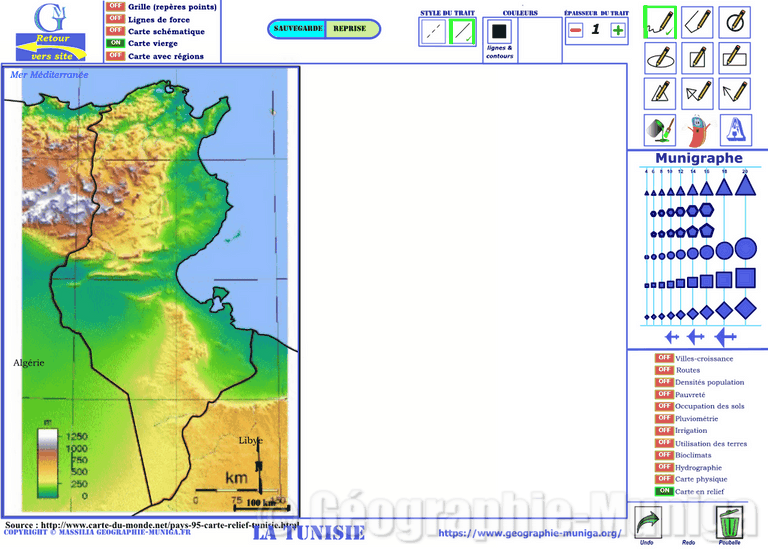Increase line thickness with plus button
Screen dimensions: 768x552
(x=618, y=30)
